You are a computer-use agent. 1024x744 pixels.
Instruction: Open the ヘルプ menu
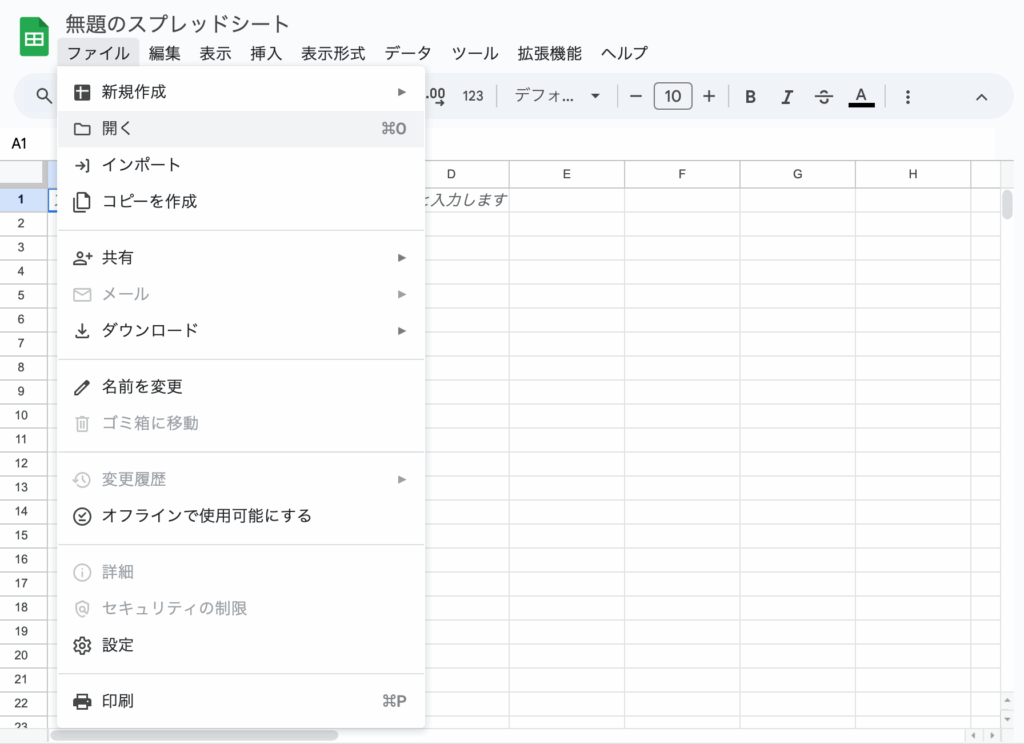[x=623, y=53]
